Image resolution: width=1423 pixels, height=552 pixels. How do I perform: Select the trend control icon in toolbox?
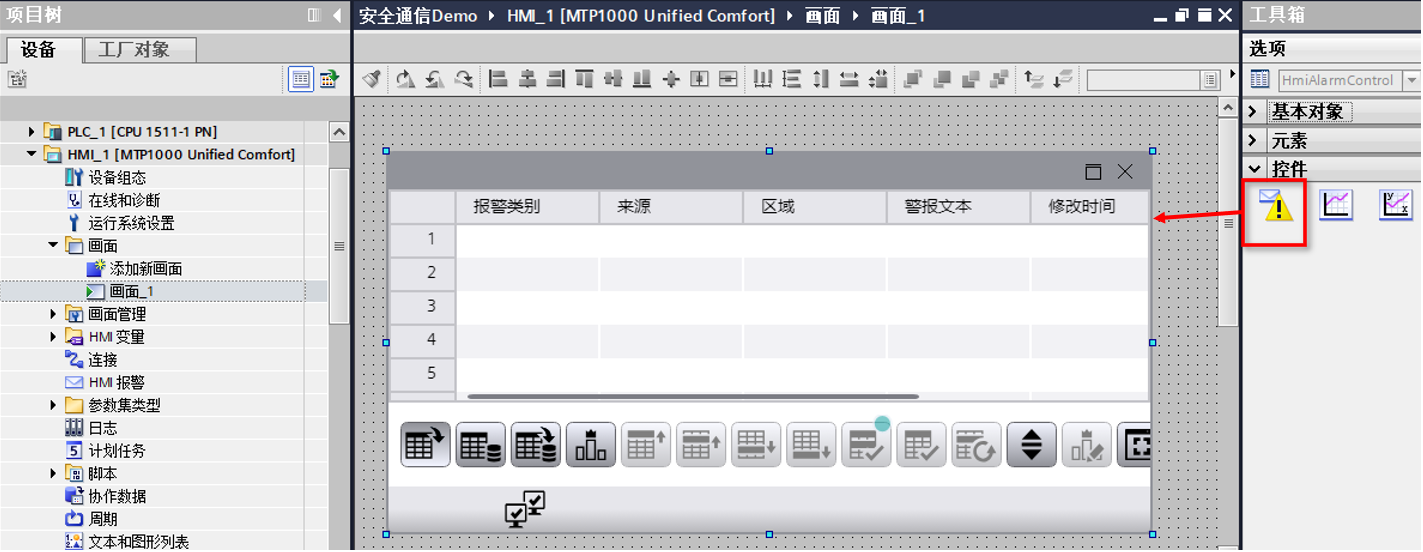point(1336,205)
